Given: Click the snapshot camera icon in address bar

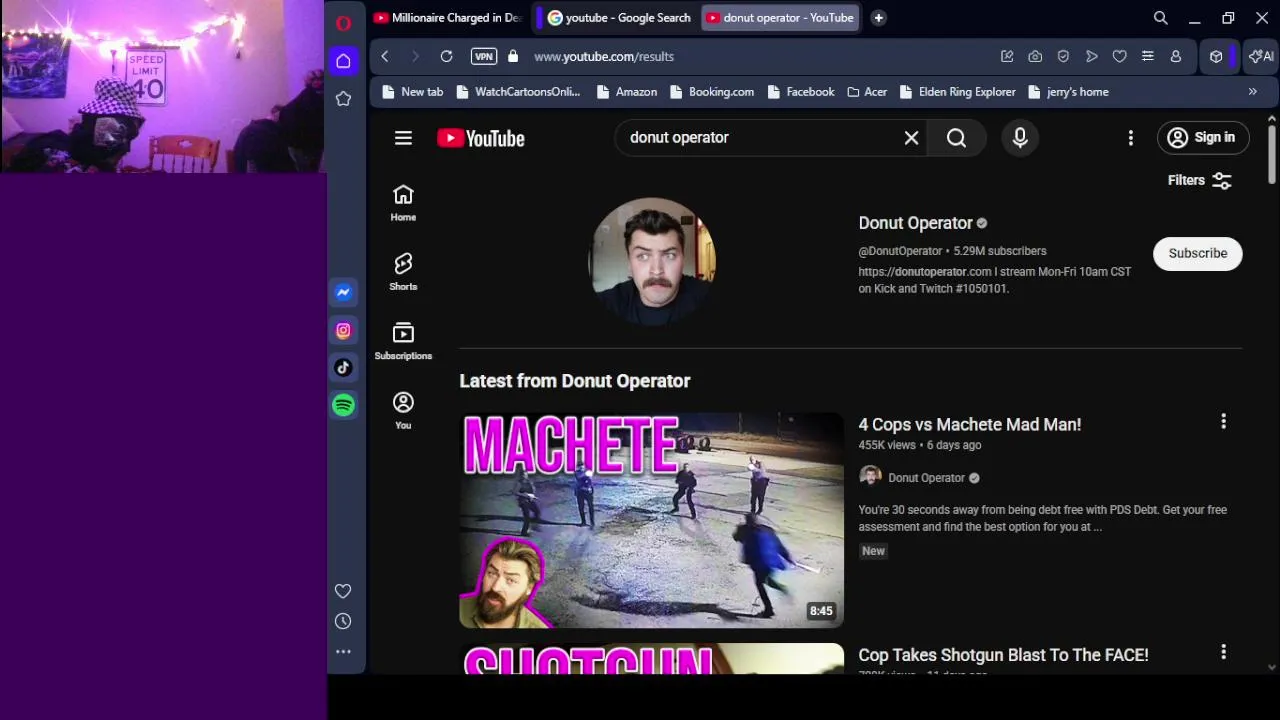Looking at the screenshot, I should [x=1035, y=57].
